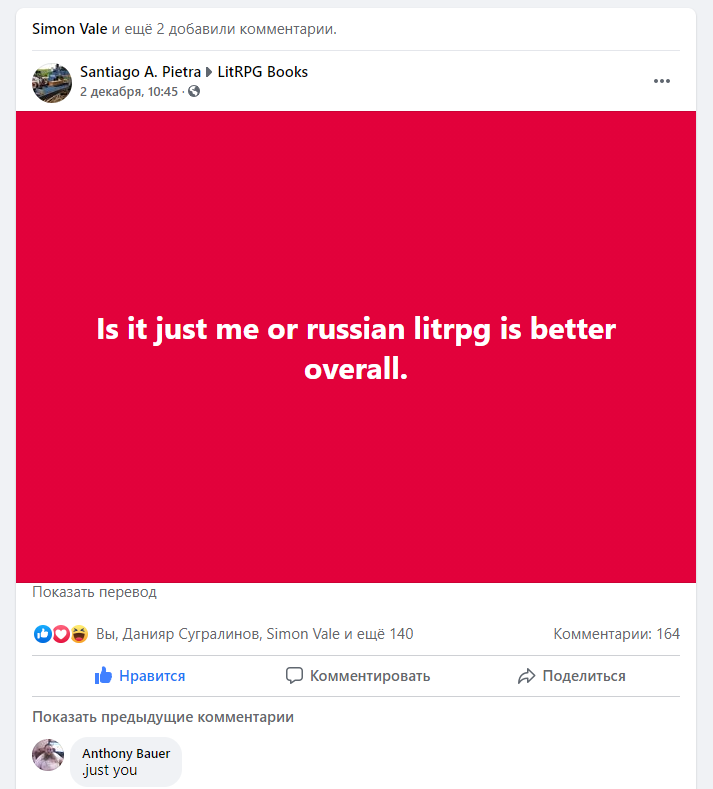This screenshot has width=713, height=789.
Task: Open the post options three-dots menu
Action: pyautogui.click(x=661, y=81)
